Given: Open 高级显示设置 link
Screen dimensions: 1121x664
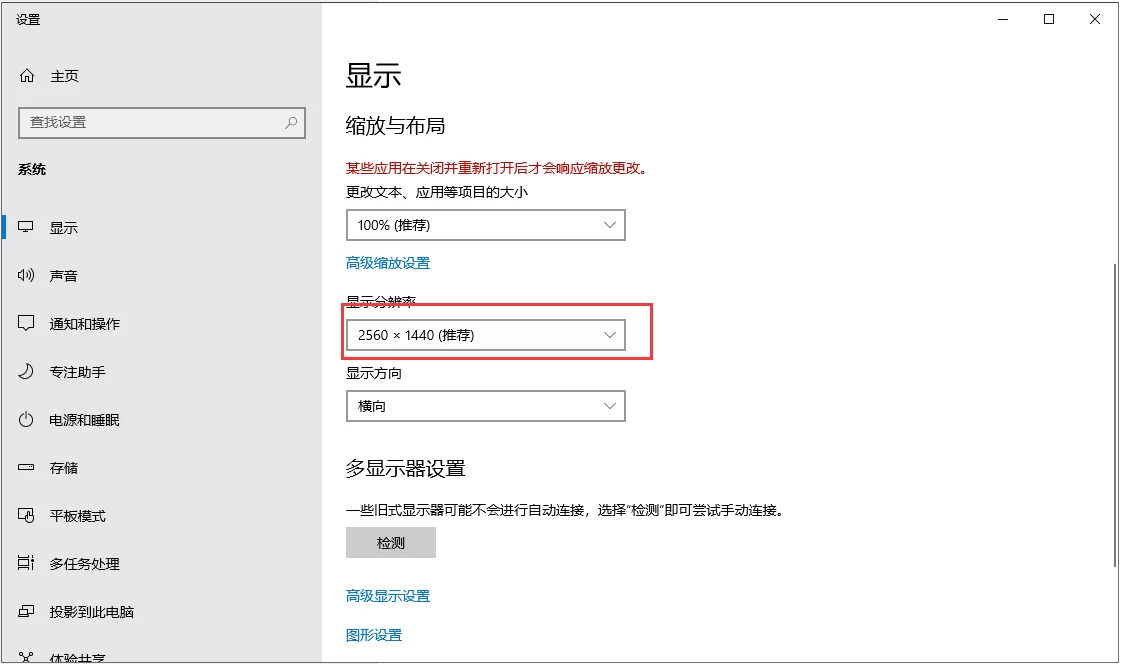Looking at the screenshot, I should pyautogui.click(x=387, y=595).
